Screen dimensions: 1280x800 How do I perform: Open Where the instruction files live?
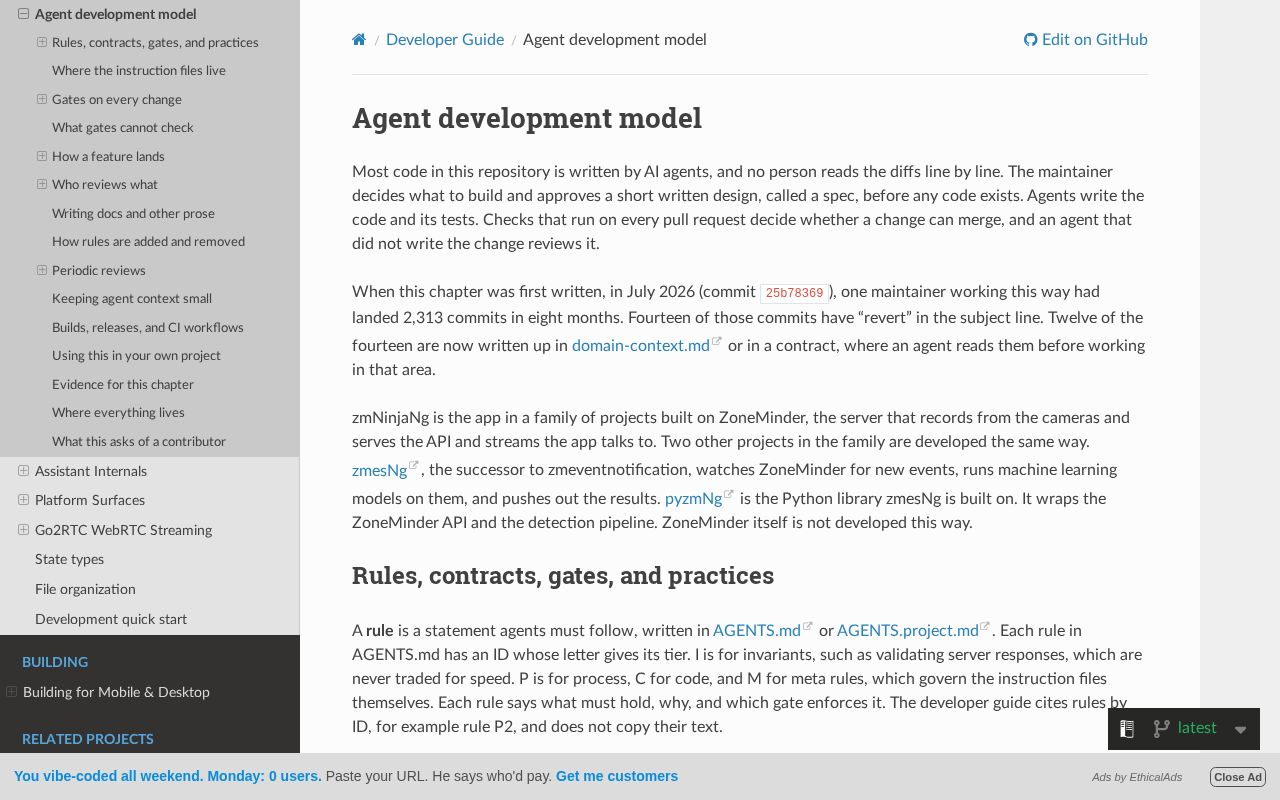[x=139, y=71]
